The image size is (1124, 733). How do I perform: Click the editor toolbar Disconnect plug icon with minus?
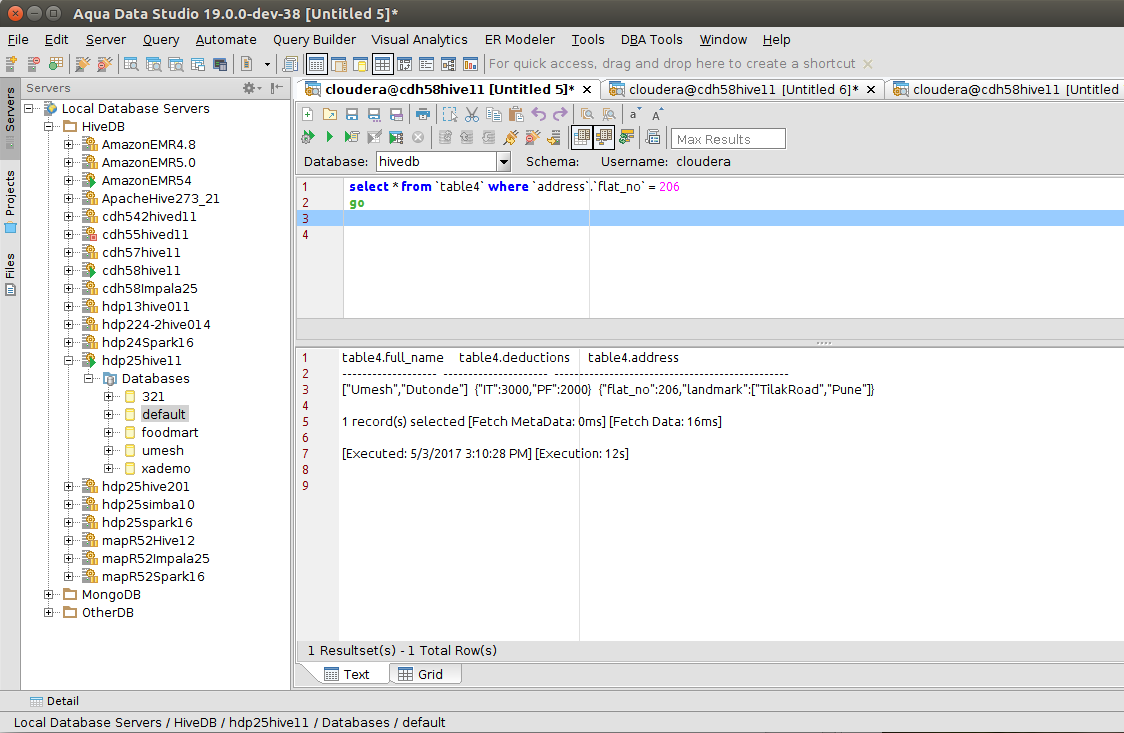tap(533, 137)
